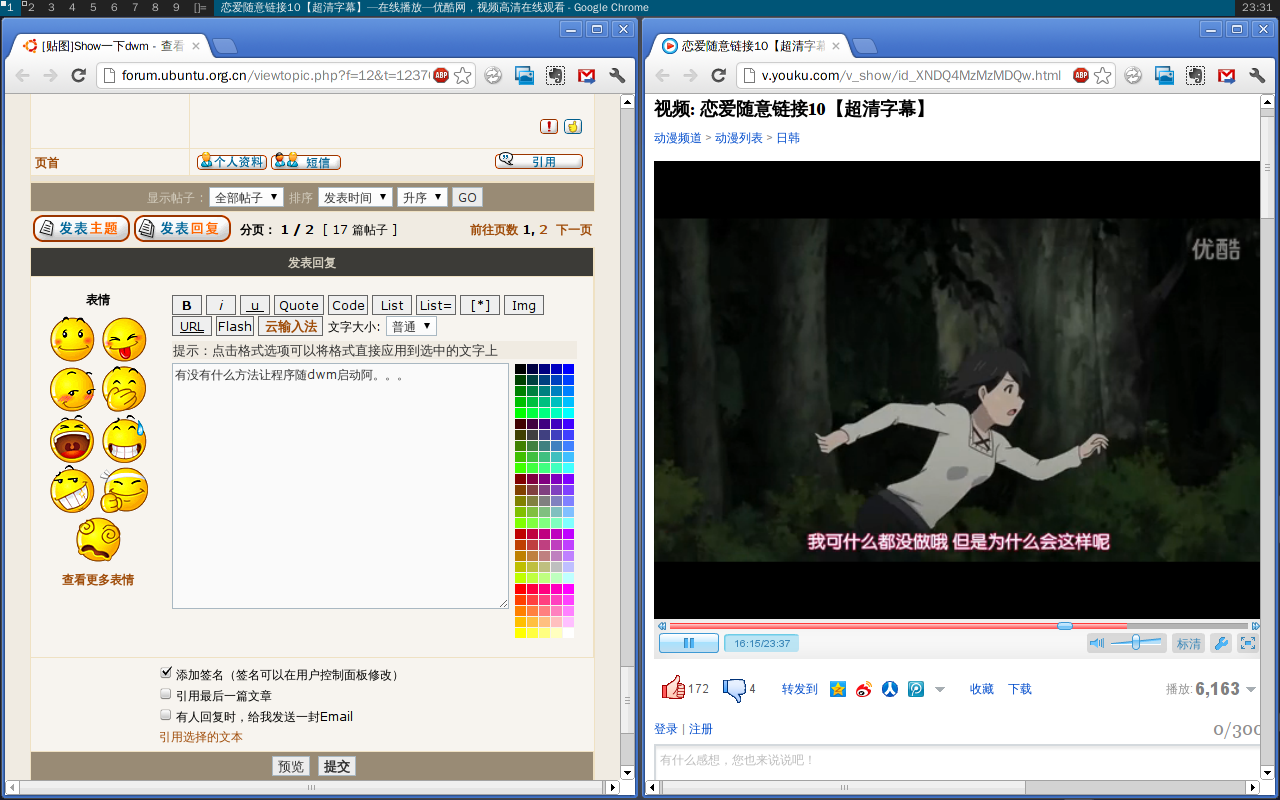
Task: Open Youku player settings wrench
Action: click(x=1220, y=643)
